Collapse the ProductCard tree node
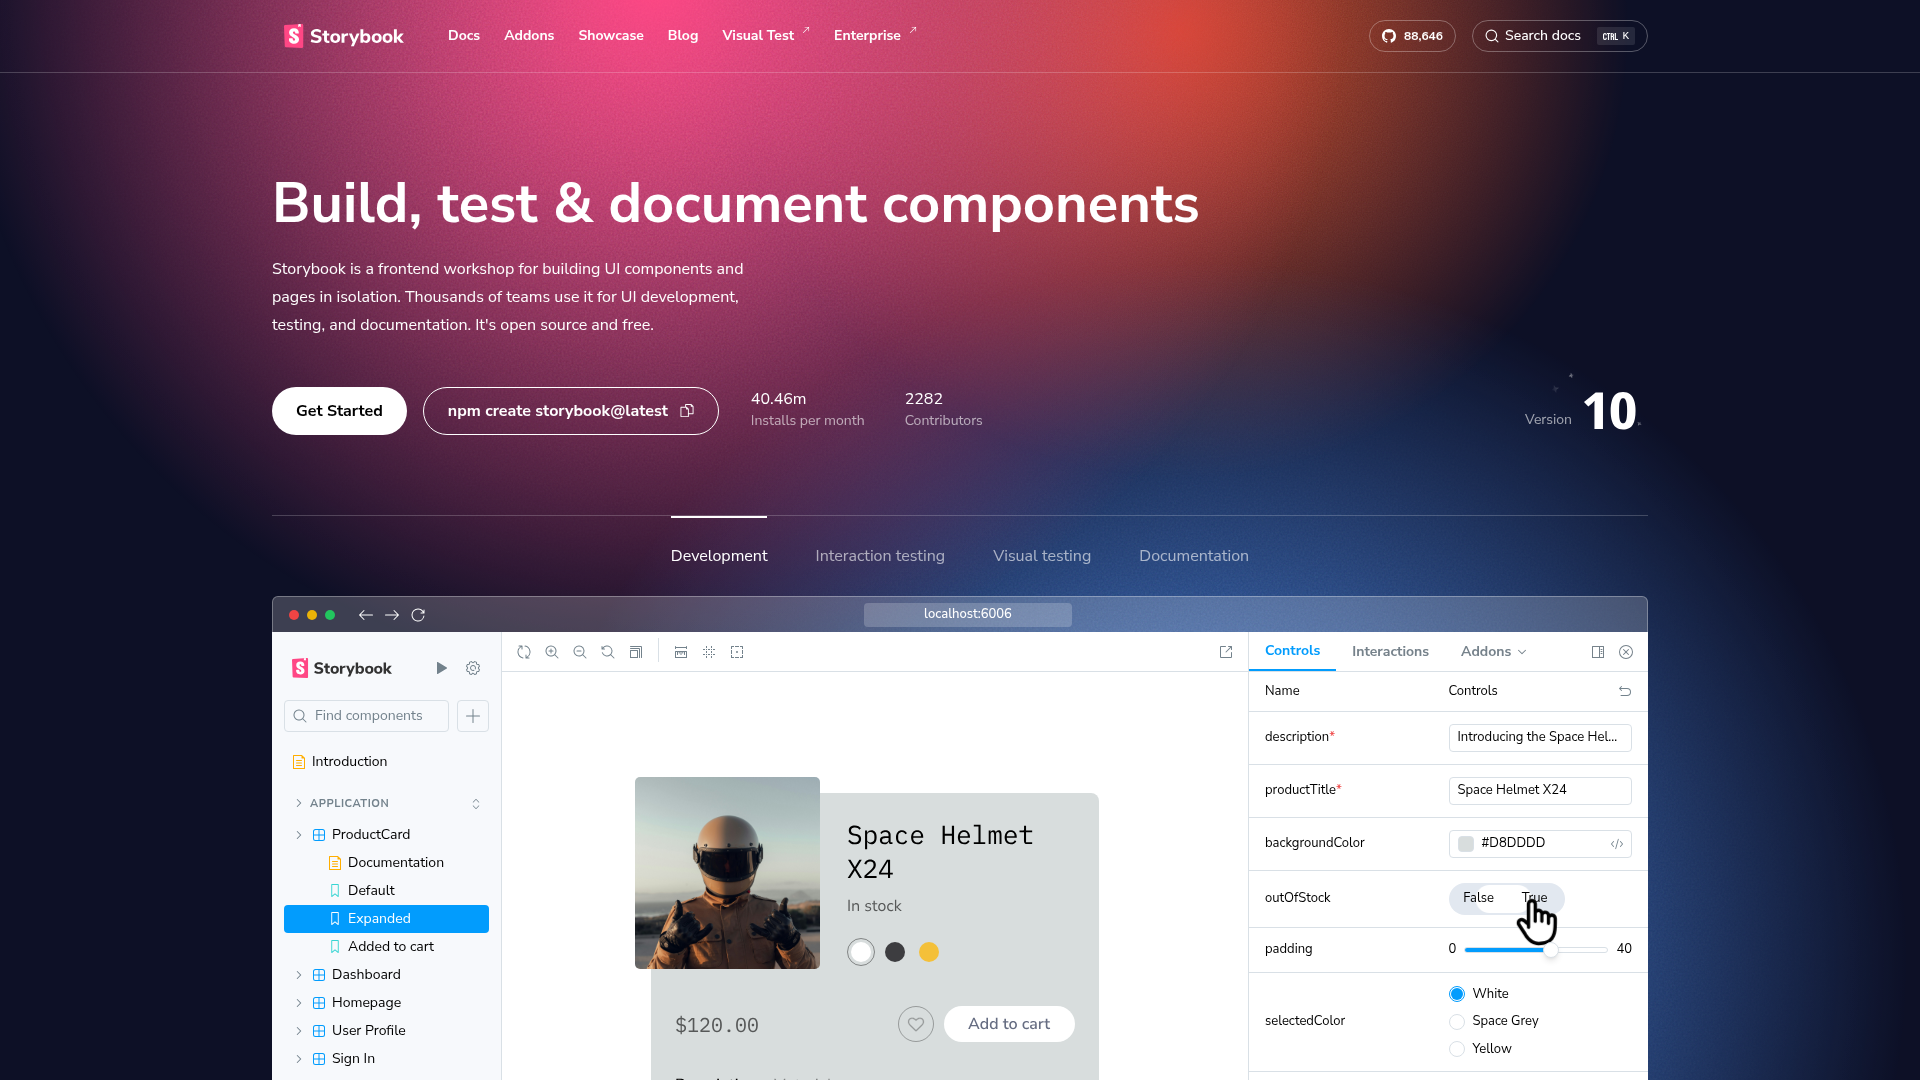The height and width of the screenshot is (1080, 1920). coord(299,835)
